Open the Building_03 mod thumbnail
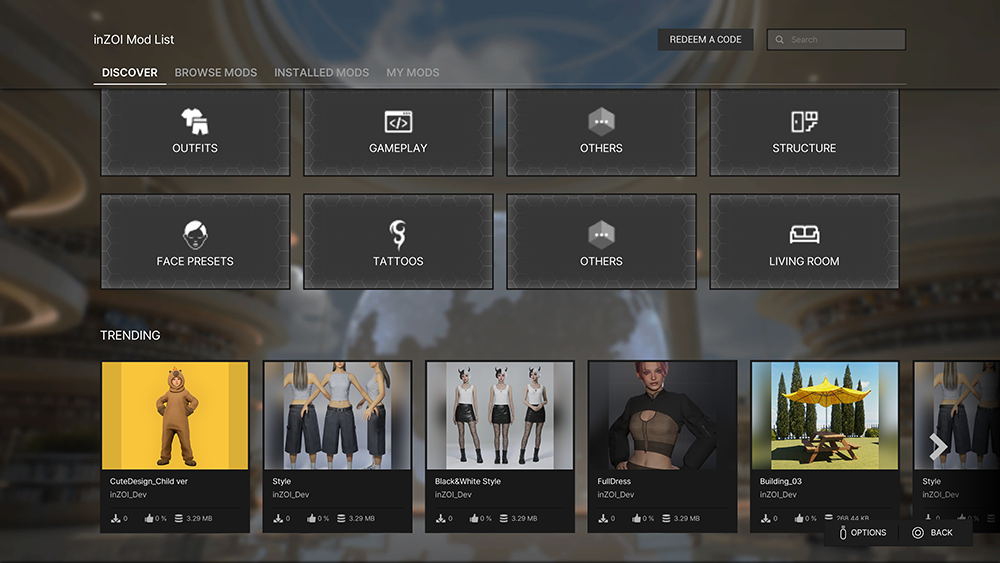This screenshot has height=563, width=1000. pos(824,415)
